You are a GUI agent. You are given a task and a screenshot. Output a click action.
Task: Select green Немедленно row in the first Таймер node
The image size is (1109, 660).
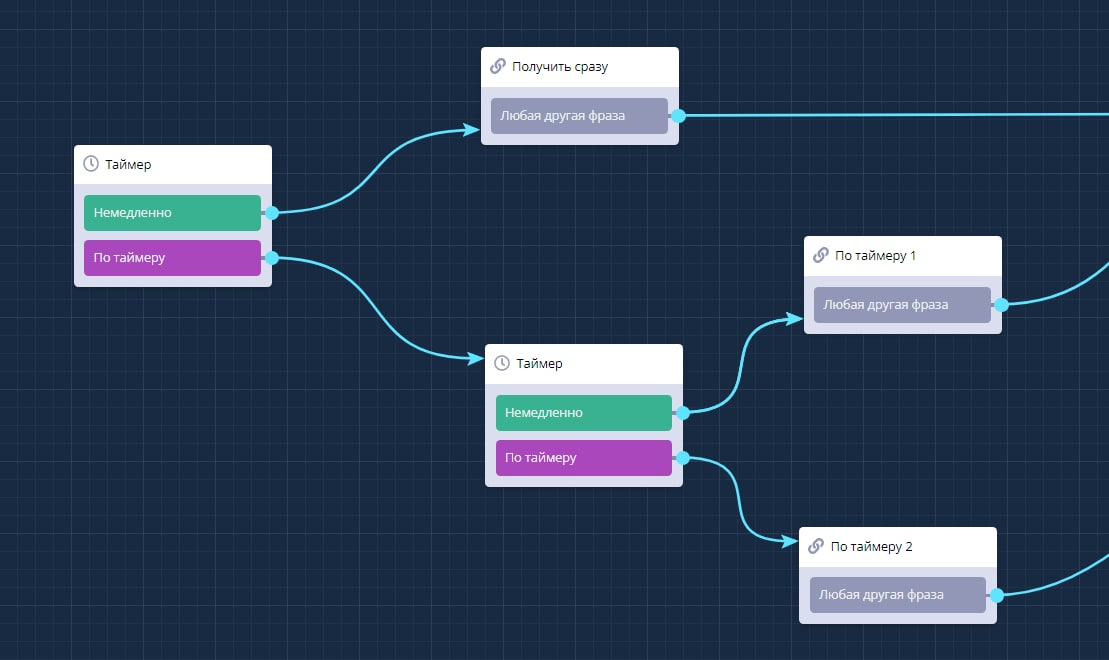172,213
